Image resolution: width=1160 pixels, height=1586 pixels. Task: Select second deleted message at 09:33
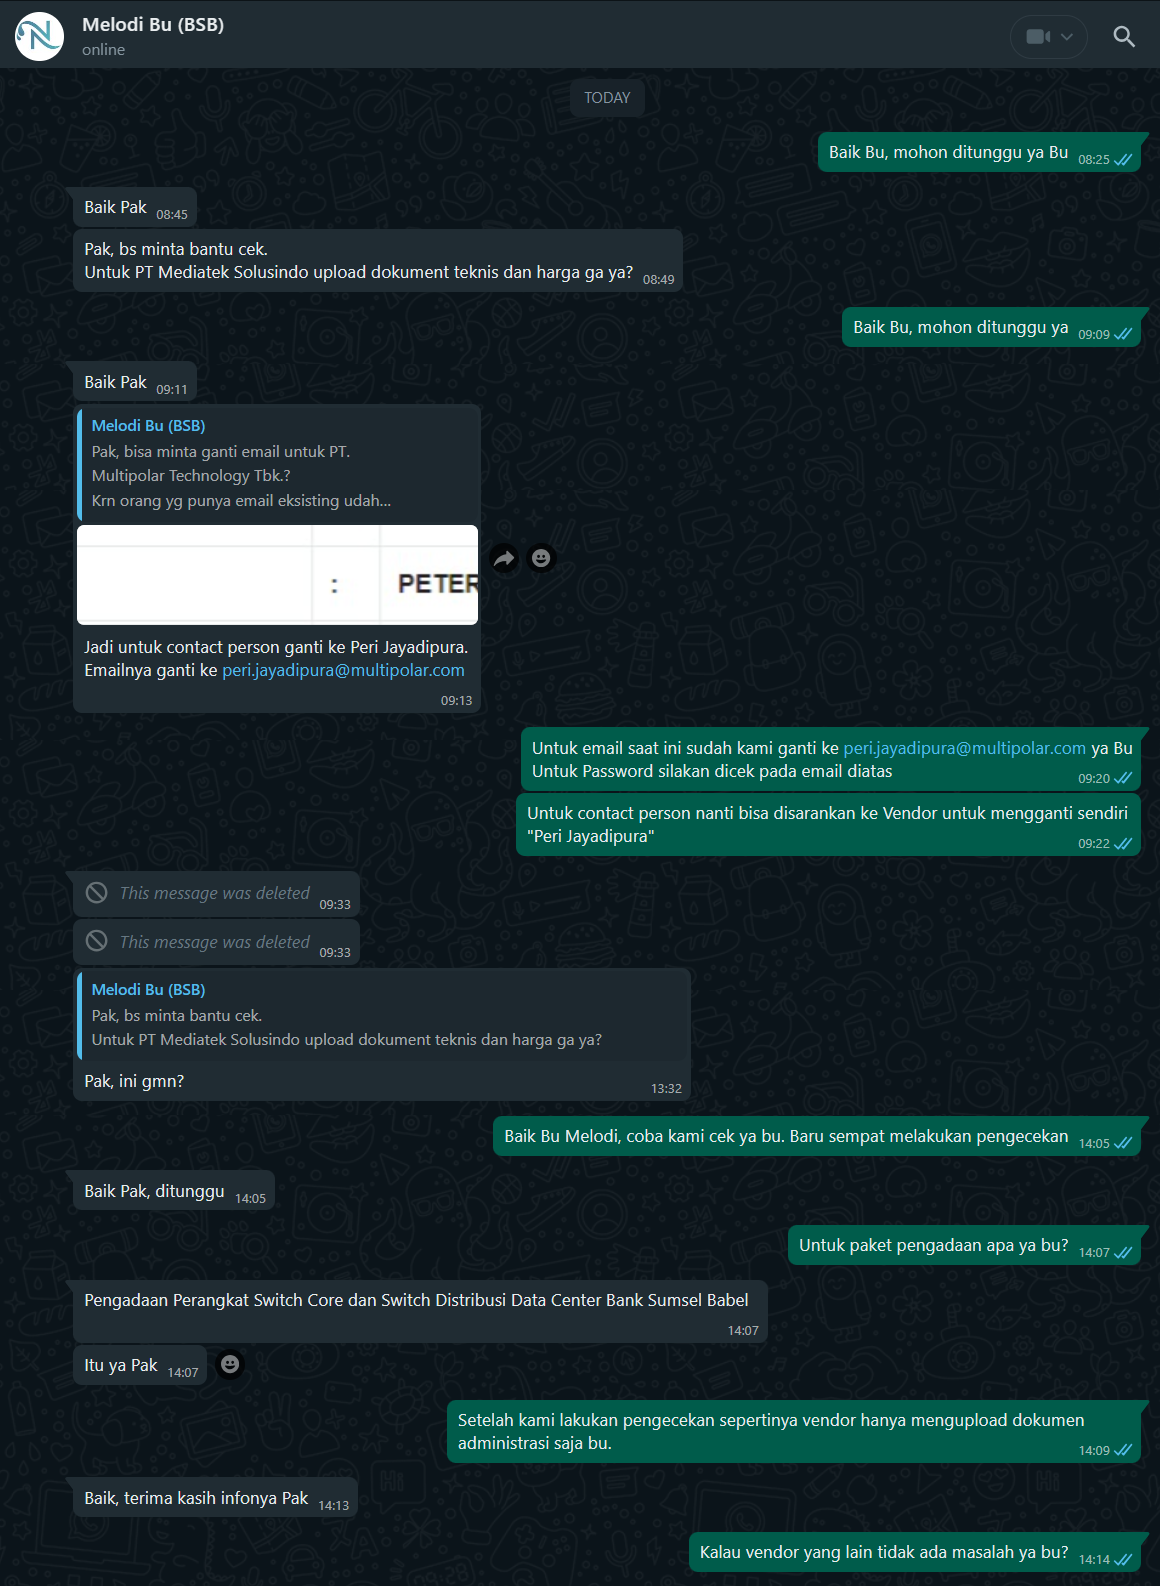(216, 943)
